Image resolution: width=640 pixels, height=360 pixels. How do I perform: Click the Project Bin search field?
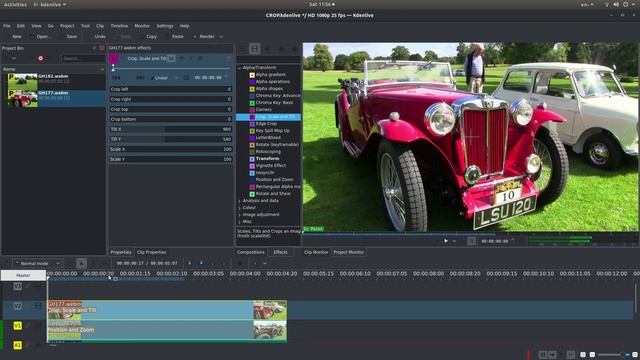(83, 59)
